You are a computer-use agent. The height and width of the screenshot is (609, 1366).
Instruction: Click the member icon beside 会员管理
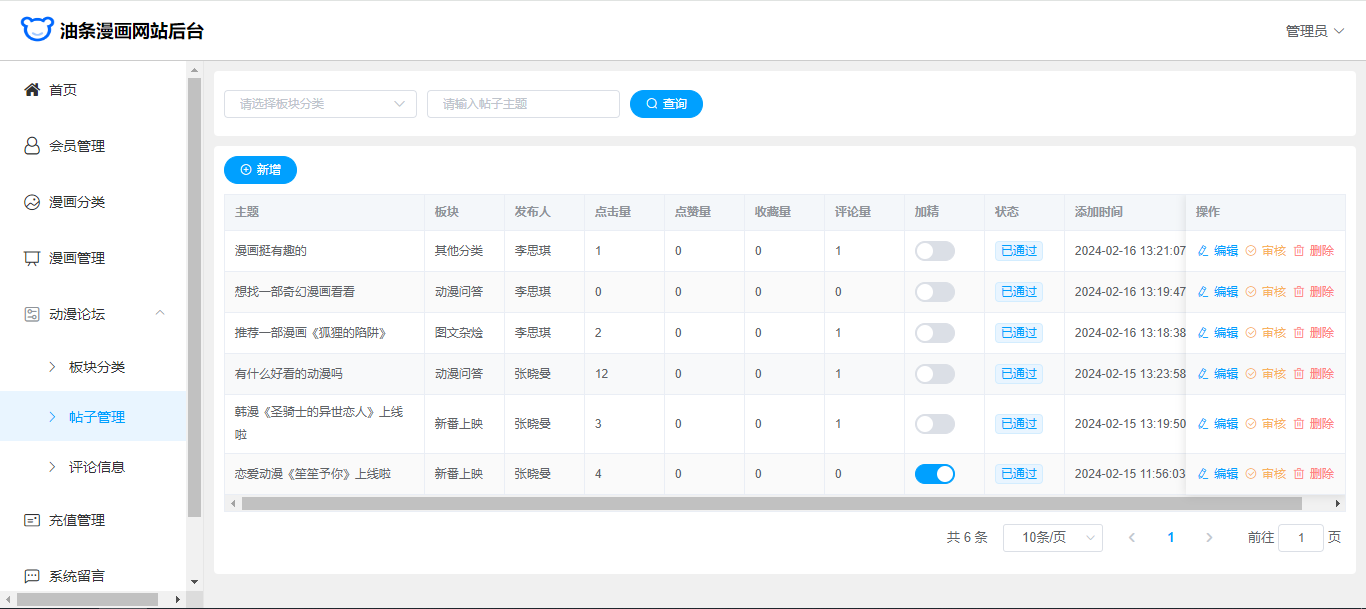(x=32, y=146)
